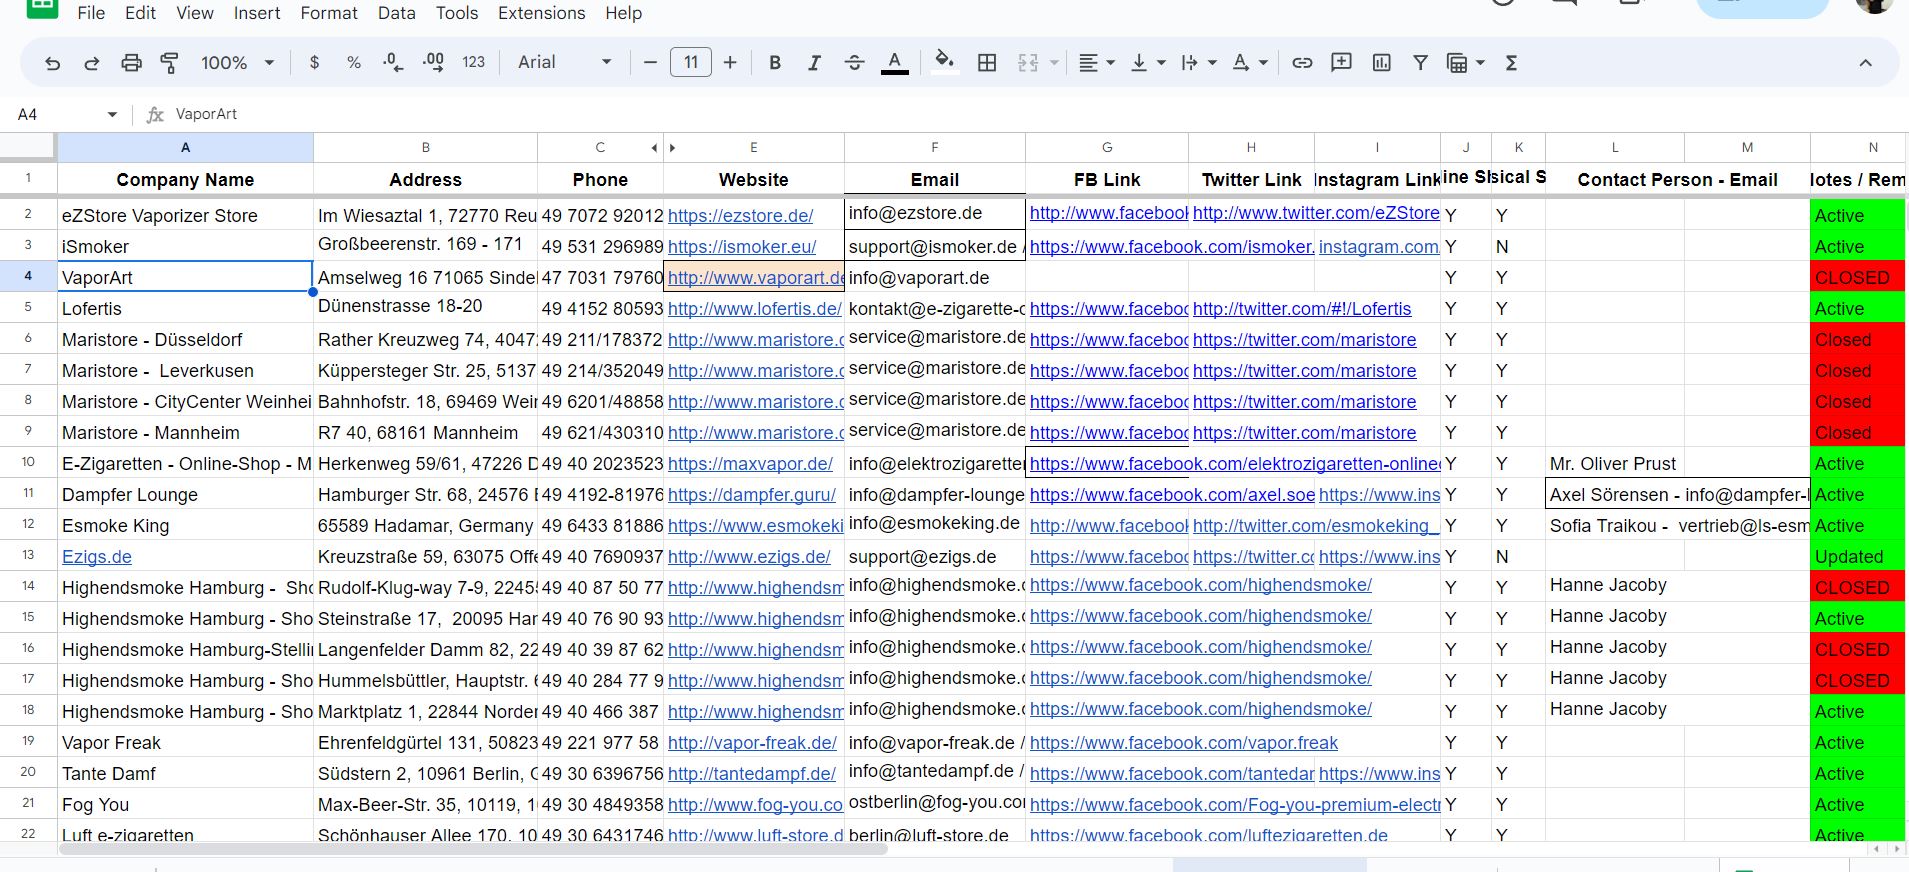Toggle italic formatting
This screenshot has width=1909, height=872.
coord(814,63)
